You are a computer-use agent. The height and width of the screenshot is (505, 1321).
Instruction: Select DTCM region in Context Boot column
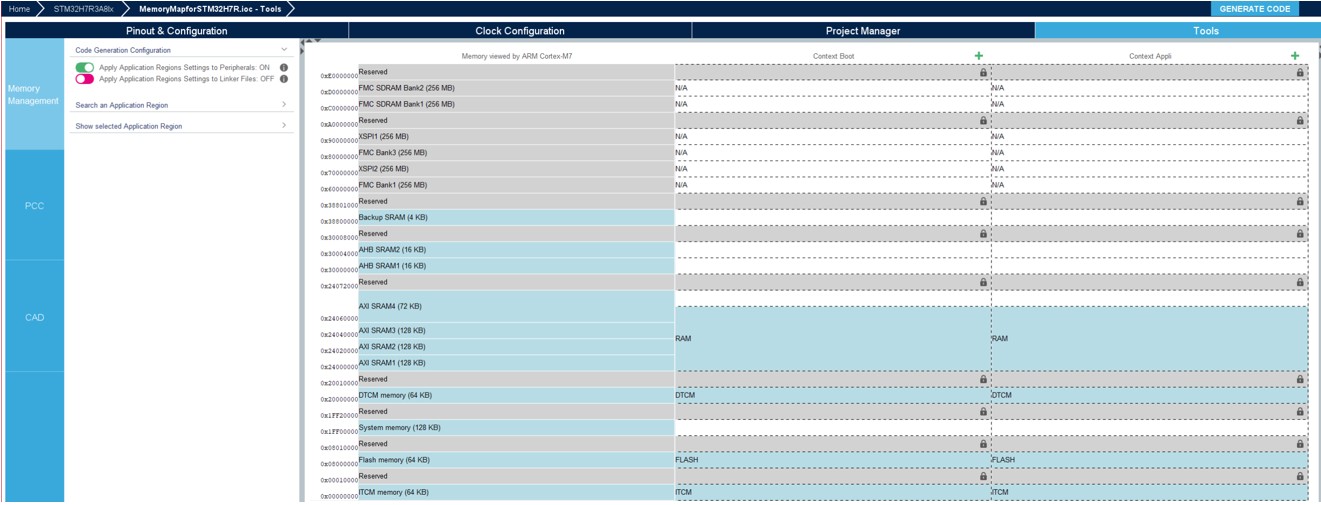pos(833,396)
